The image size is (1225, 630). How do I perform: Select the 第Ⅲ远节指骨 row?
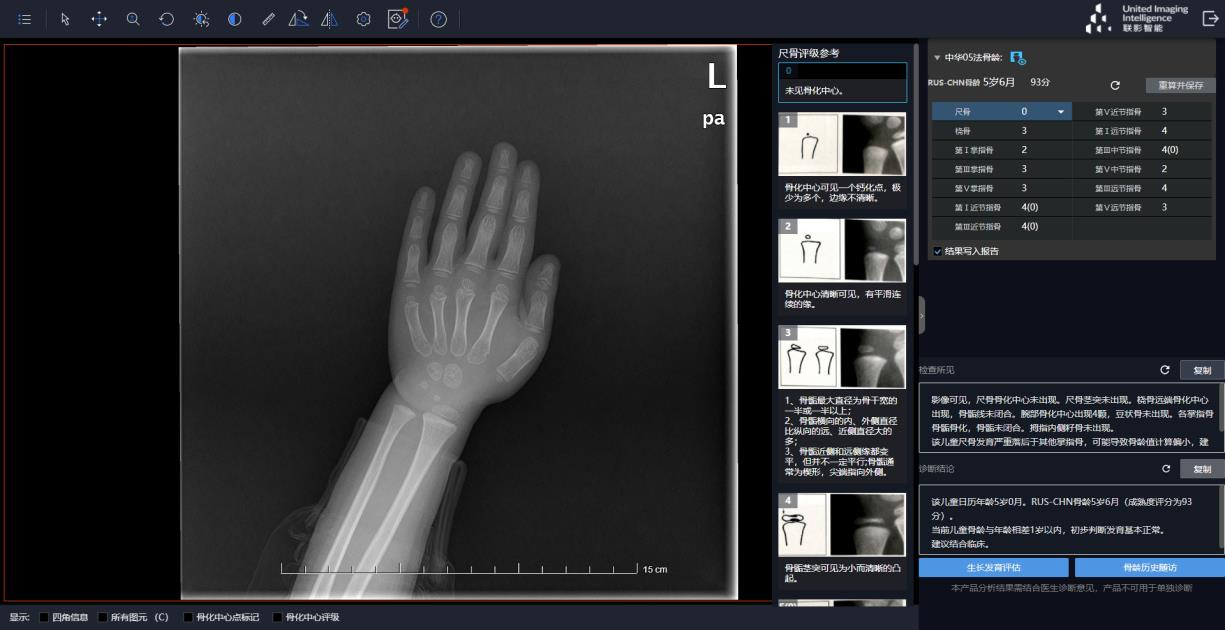click(1142, 188)
